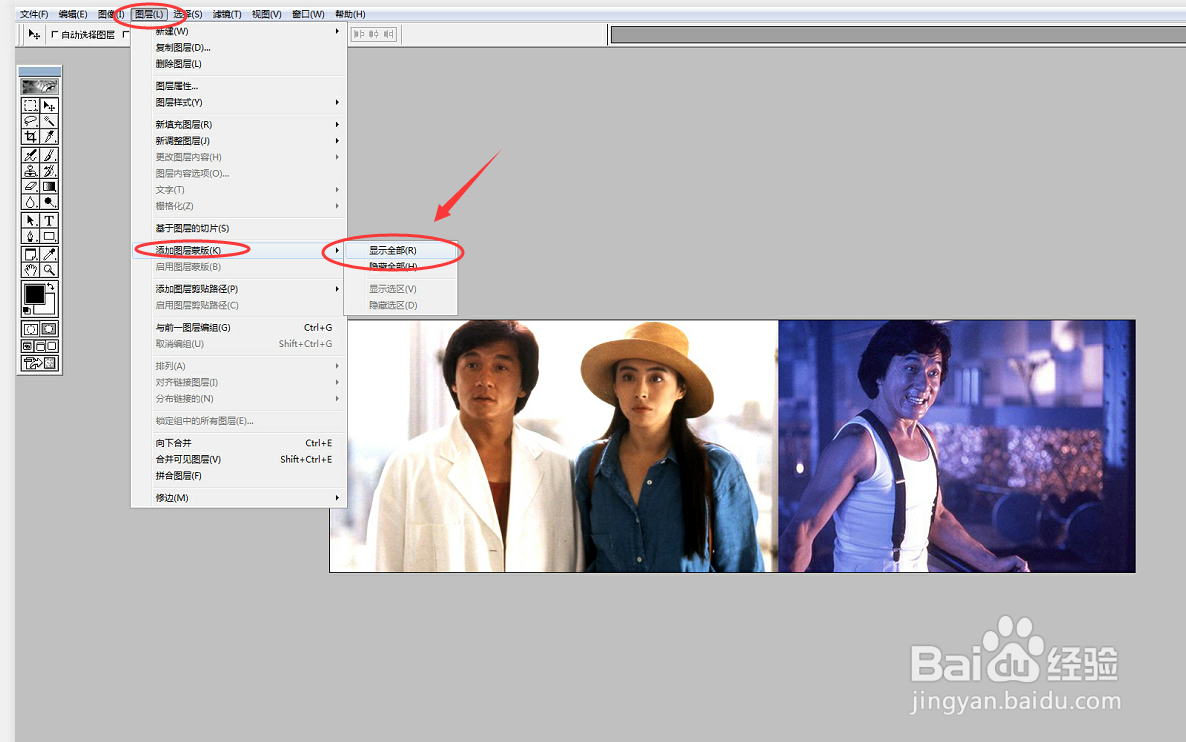Open 帮助(H) menu
This screenshot has width=1186, height=742.
(350, 14)
